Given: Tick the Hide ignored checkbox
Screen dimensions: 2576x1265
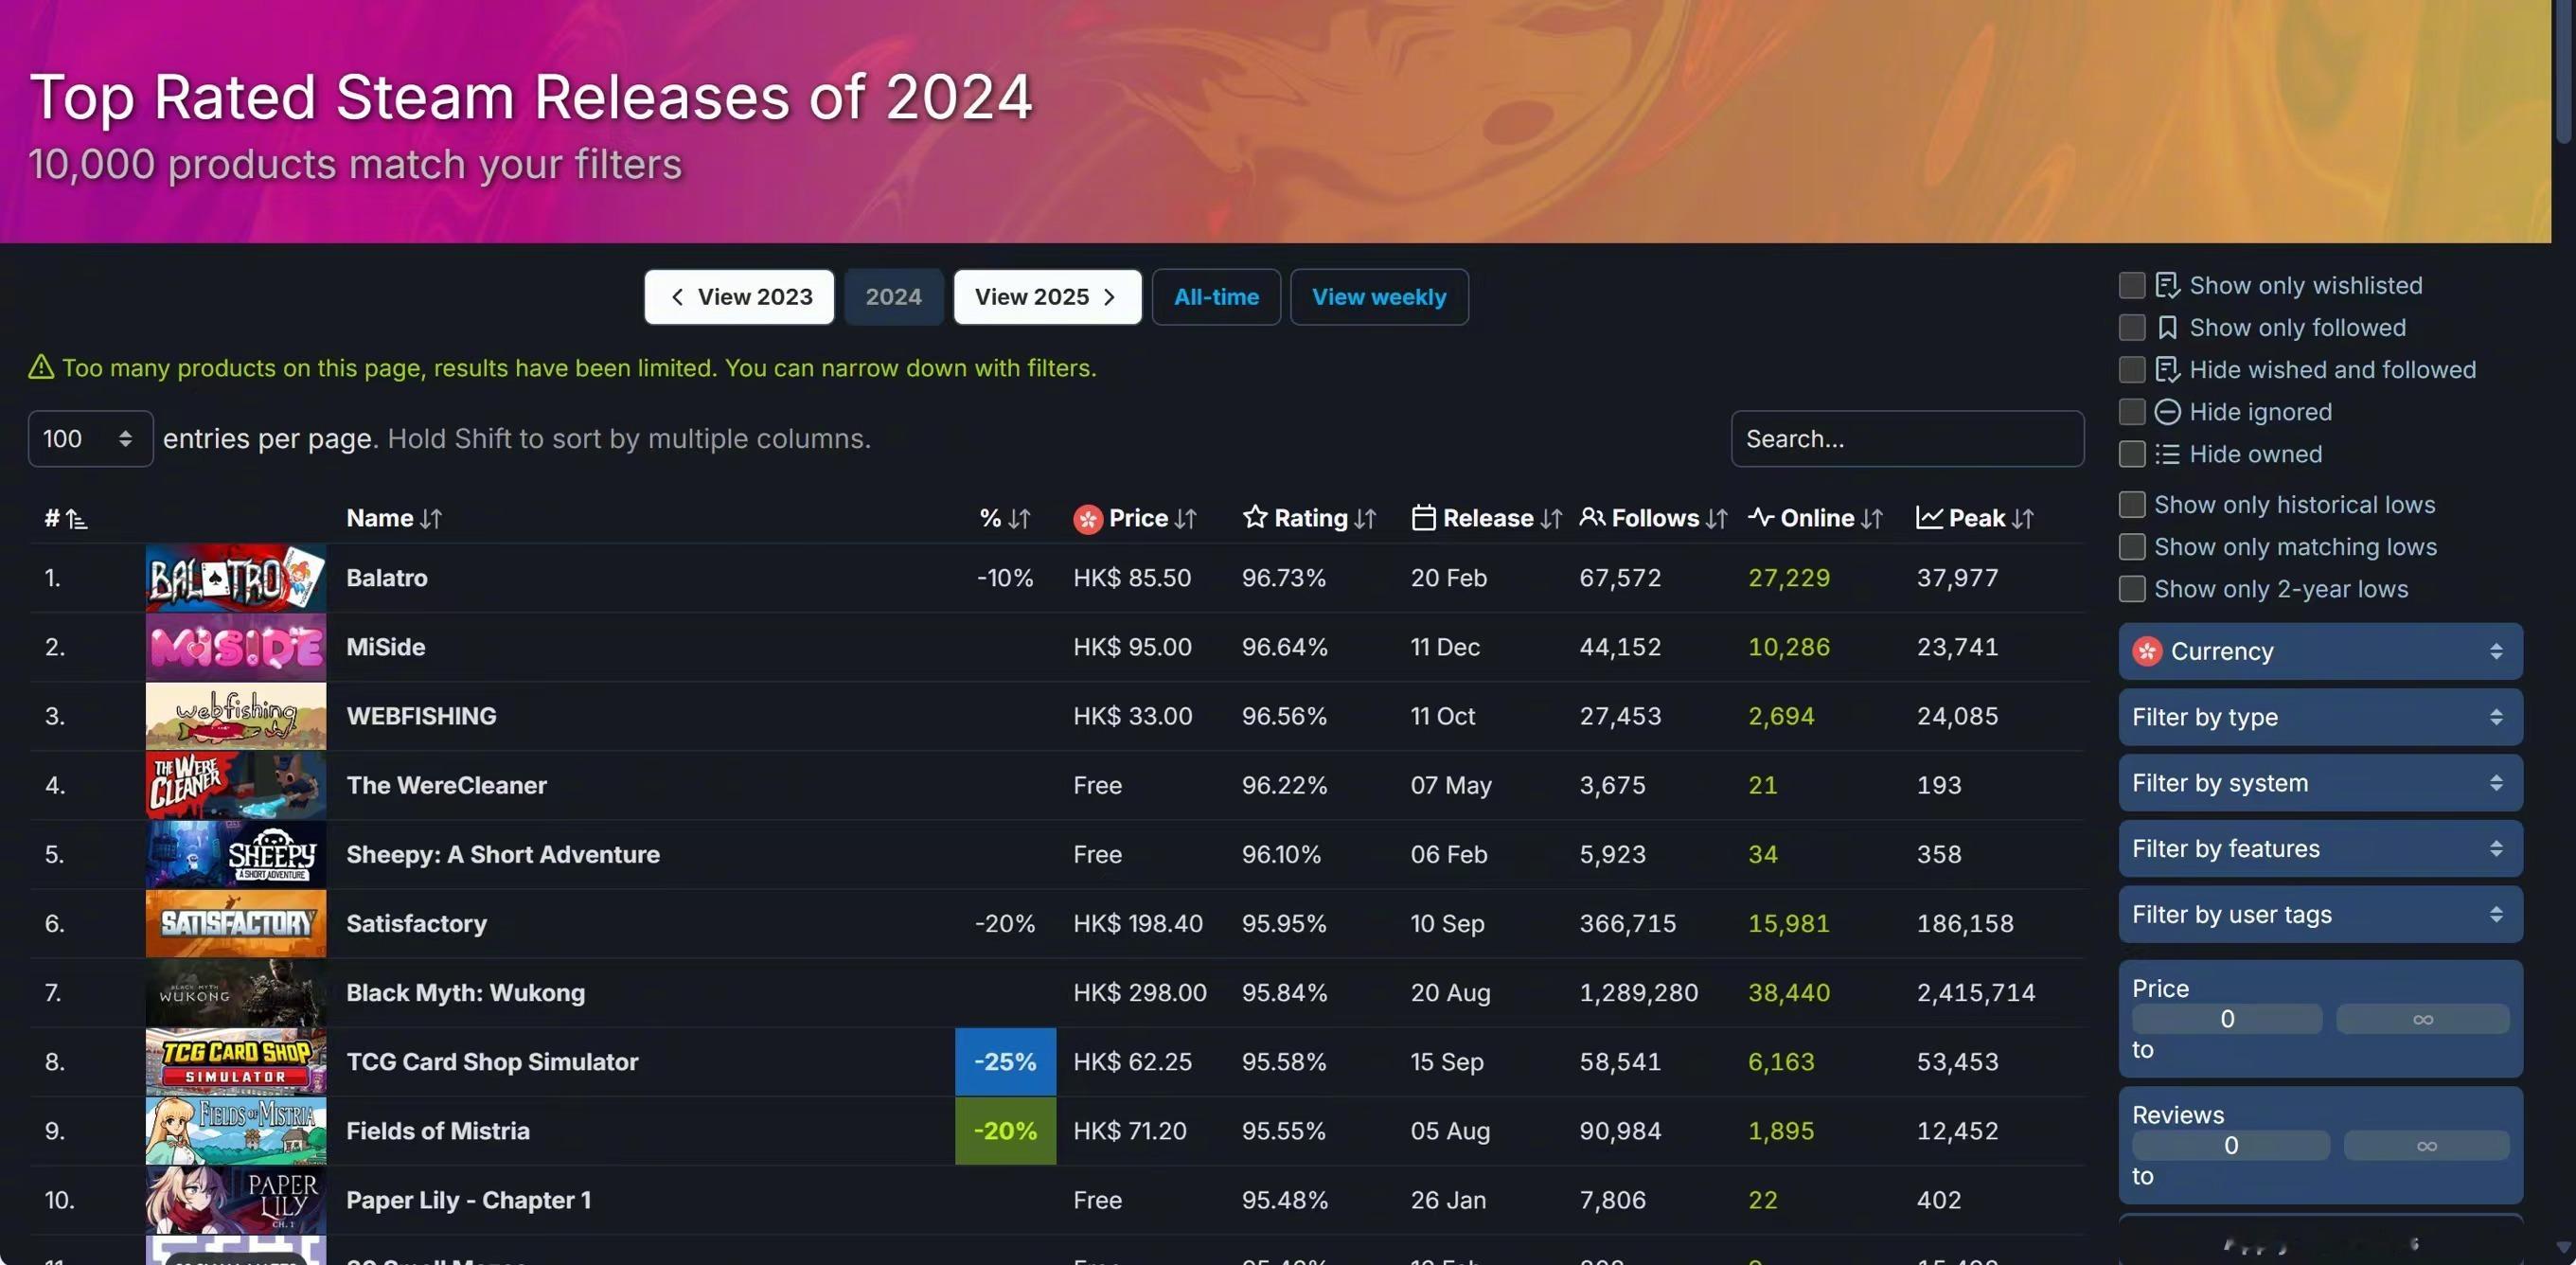Looking at the screenshot, I should [2132, 411].
